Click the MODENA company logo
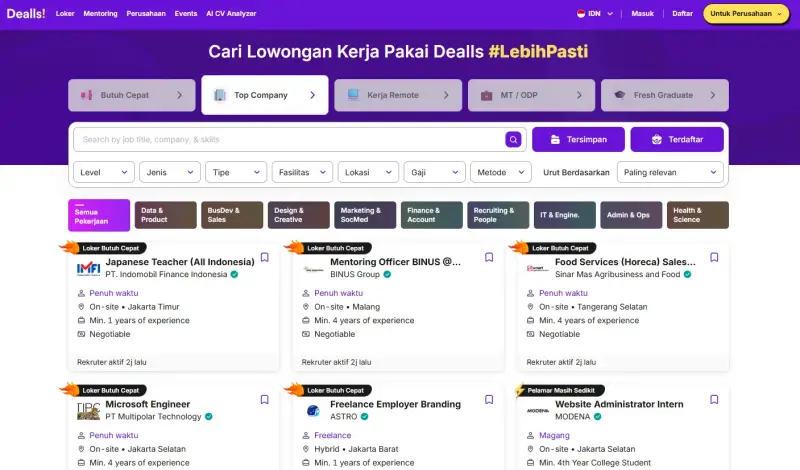Image resolution: width=800 pixels, height=470 pixels. click(538, 411)
